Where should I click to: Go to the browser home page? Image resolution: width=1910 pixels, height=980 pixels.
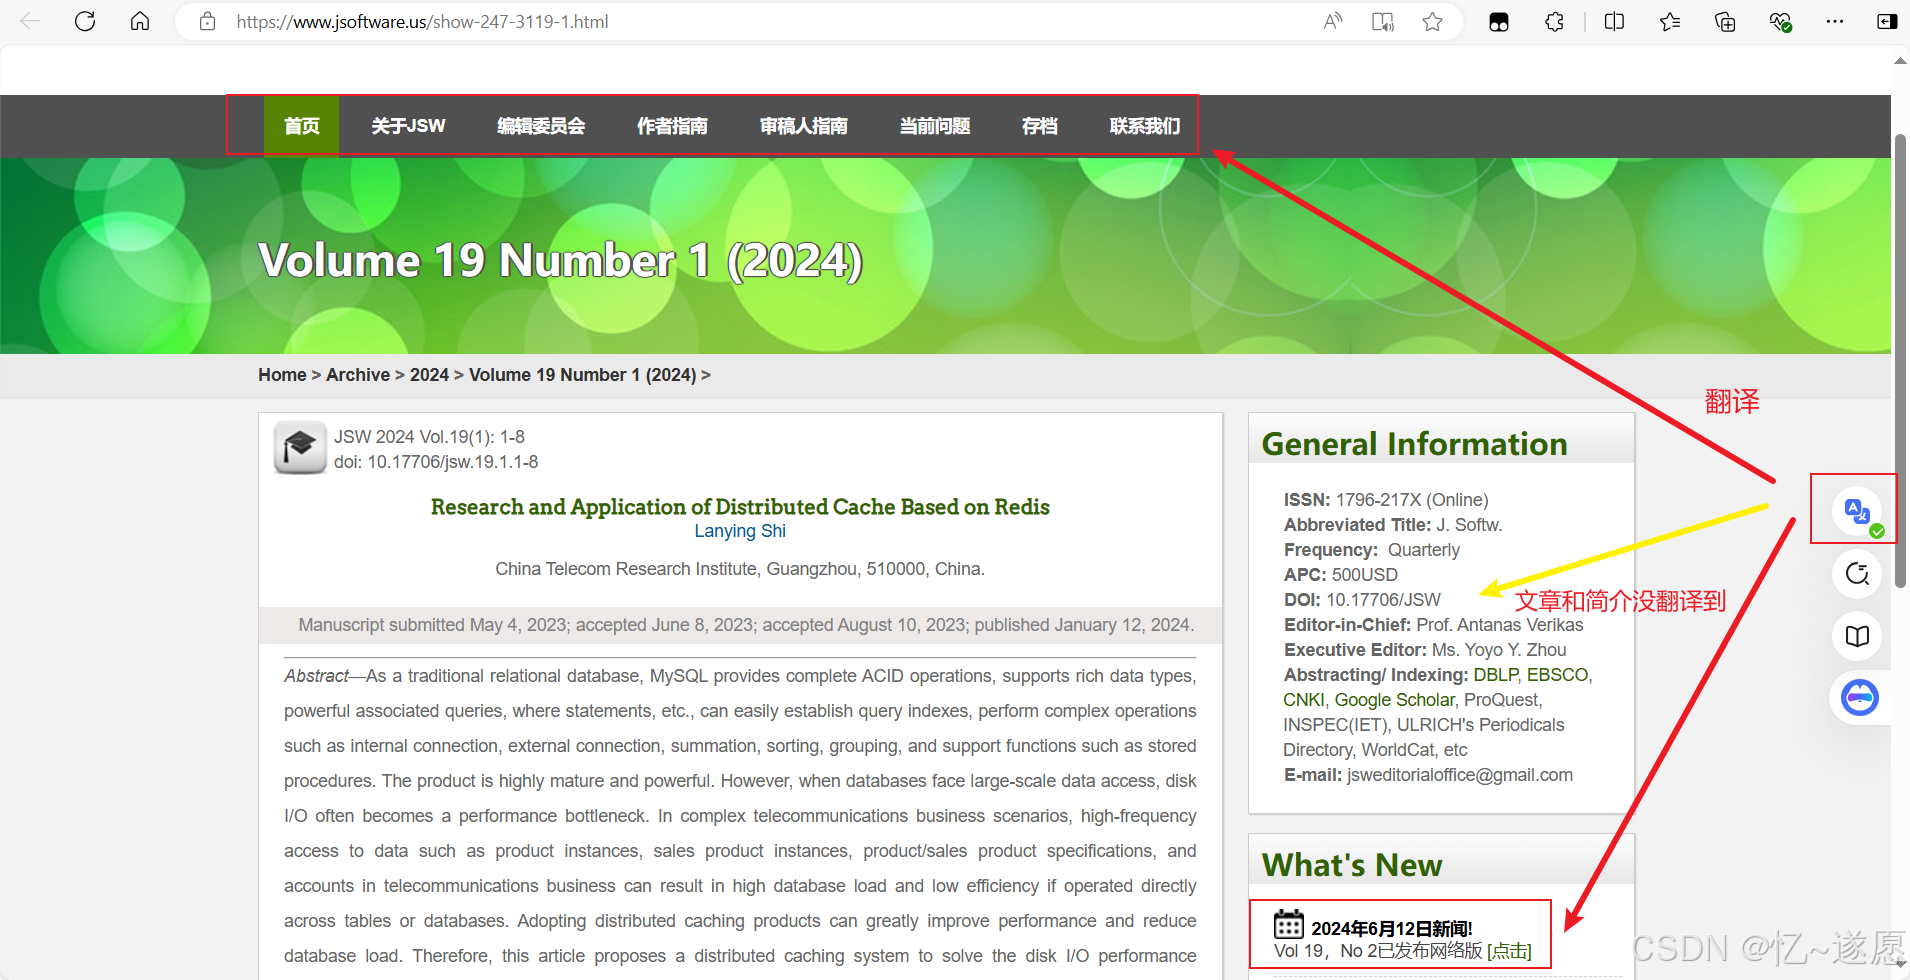(140, 22)
